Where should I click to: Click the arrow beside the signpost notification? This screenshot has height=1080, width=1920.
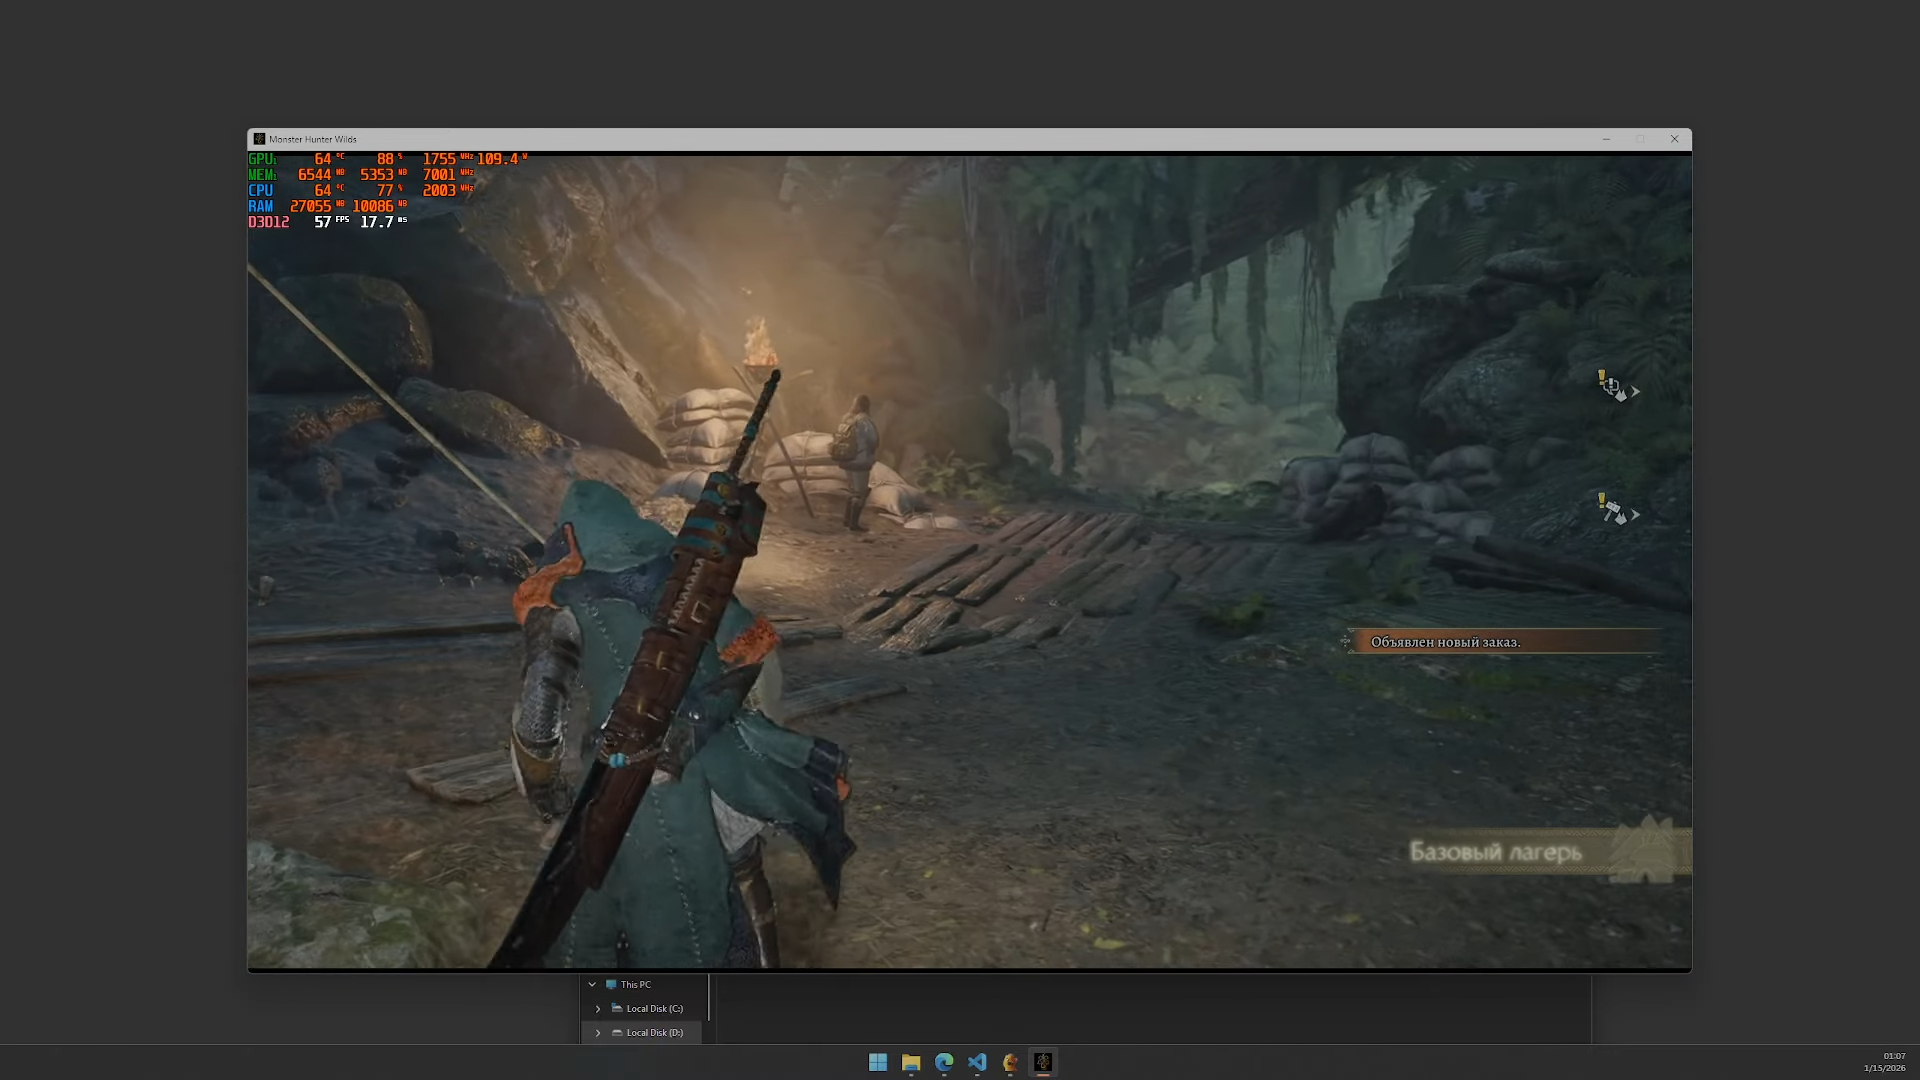1636,515
